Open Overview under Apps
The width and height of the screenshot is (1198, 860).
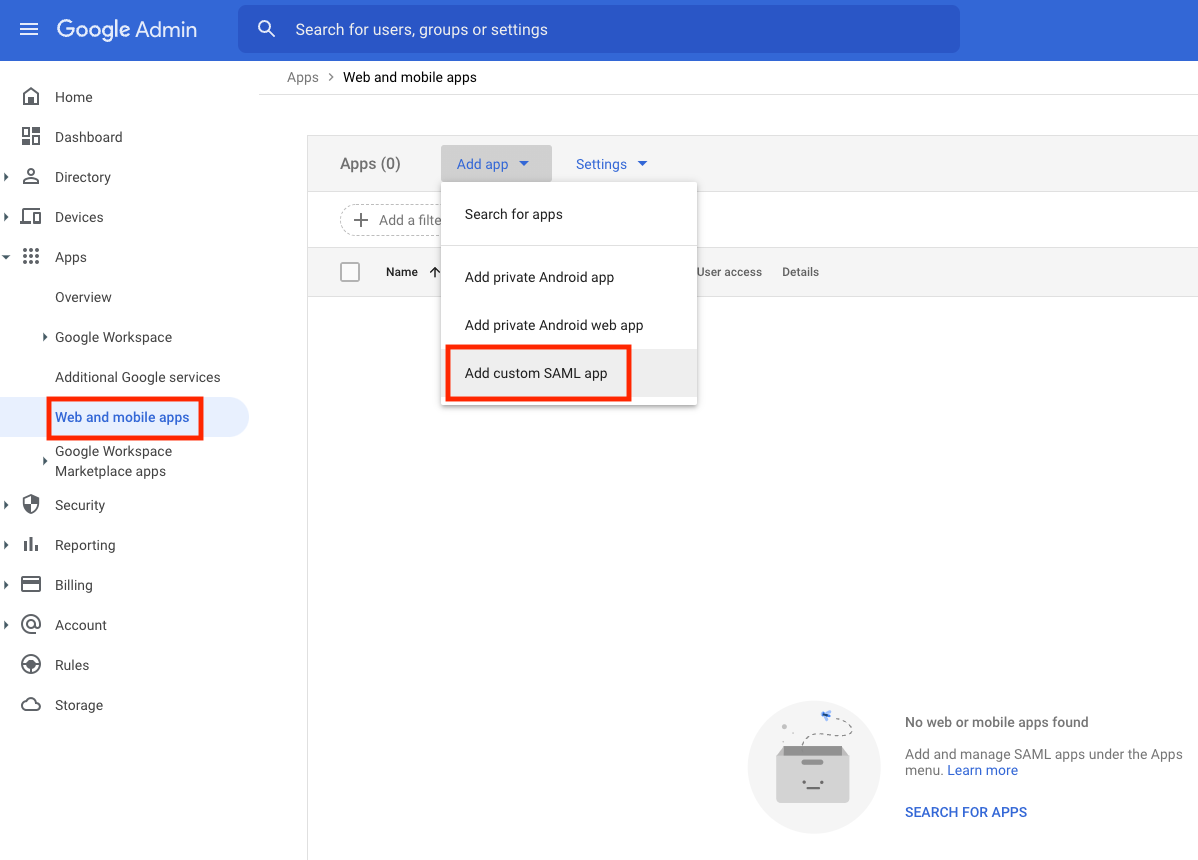pos(83,297)
